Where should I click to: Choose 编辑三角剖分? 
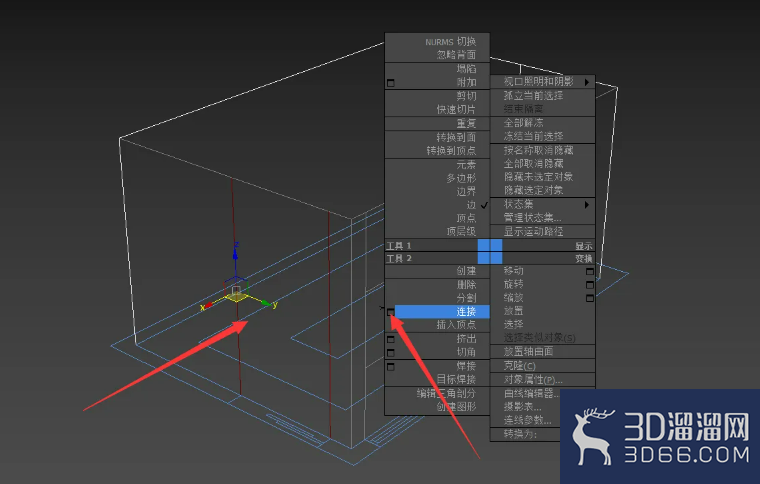(x=446, y=393)
